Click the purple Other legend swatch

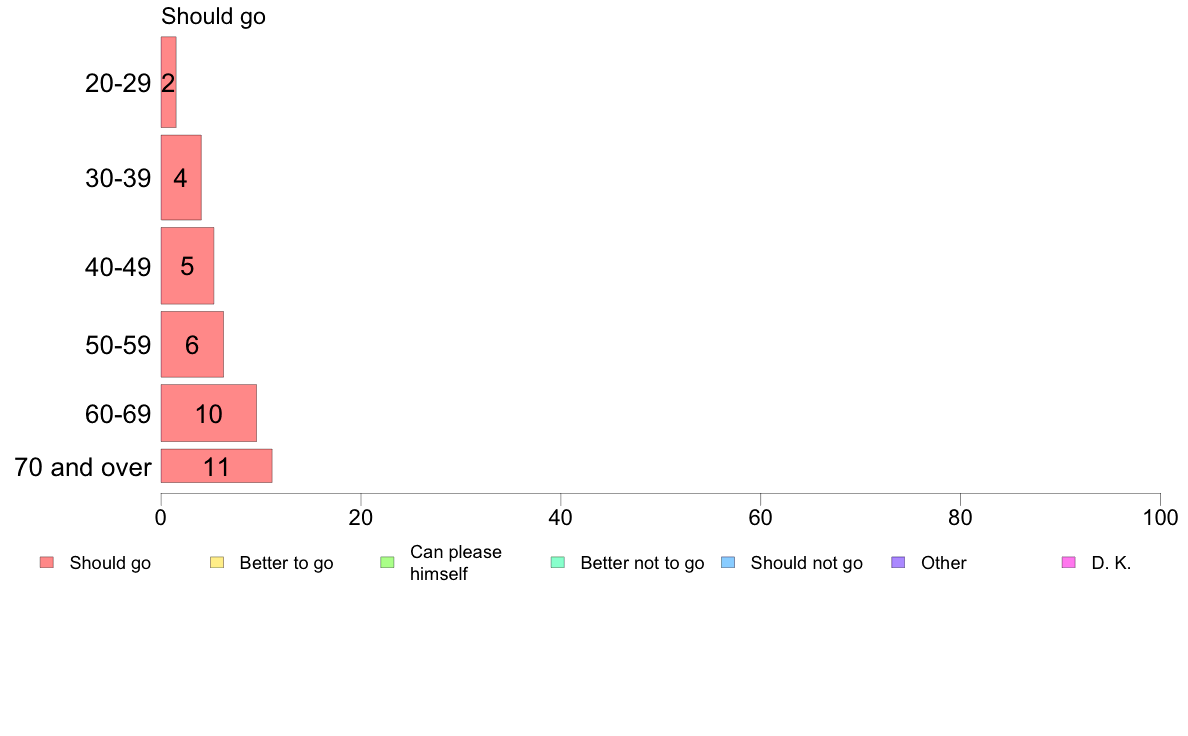tap(899, 562)
